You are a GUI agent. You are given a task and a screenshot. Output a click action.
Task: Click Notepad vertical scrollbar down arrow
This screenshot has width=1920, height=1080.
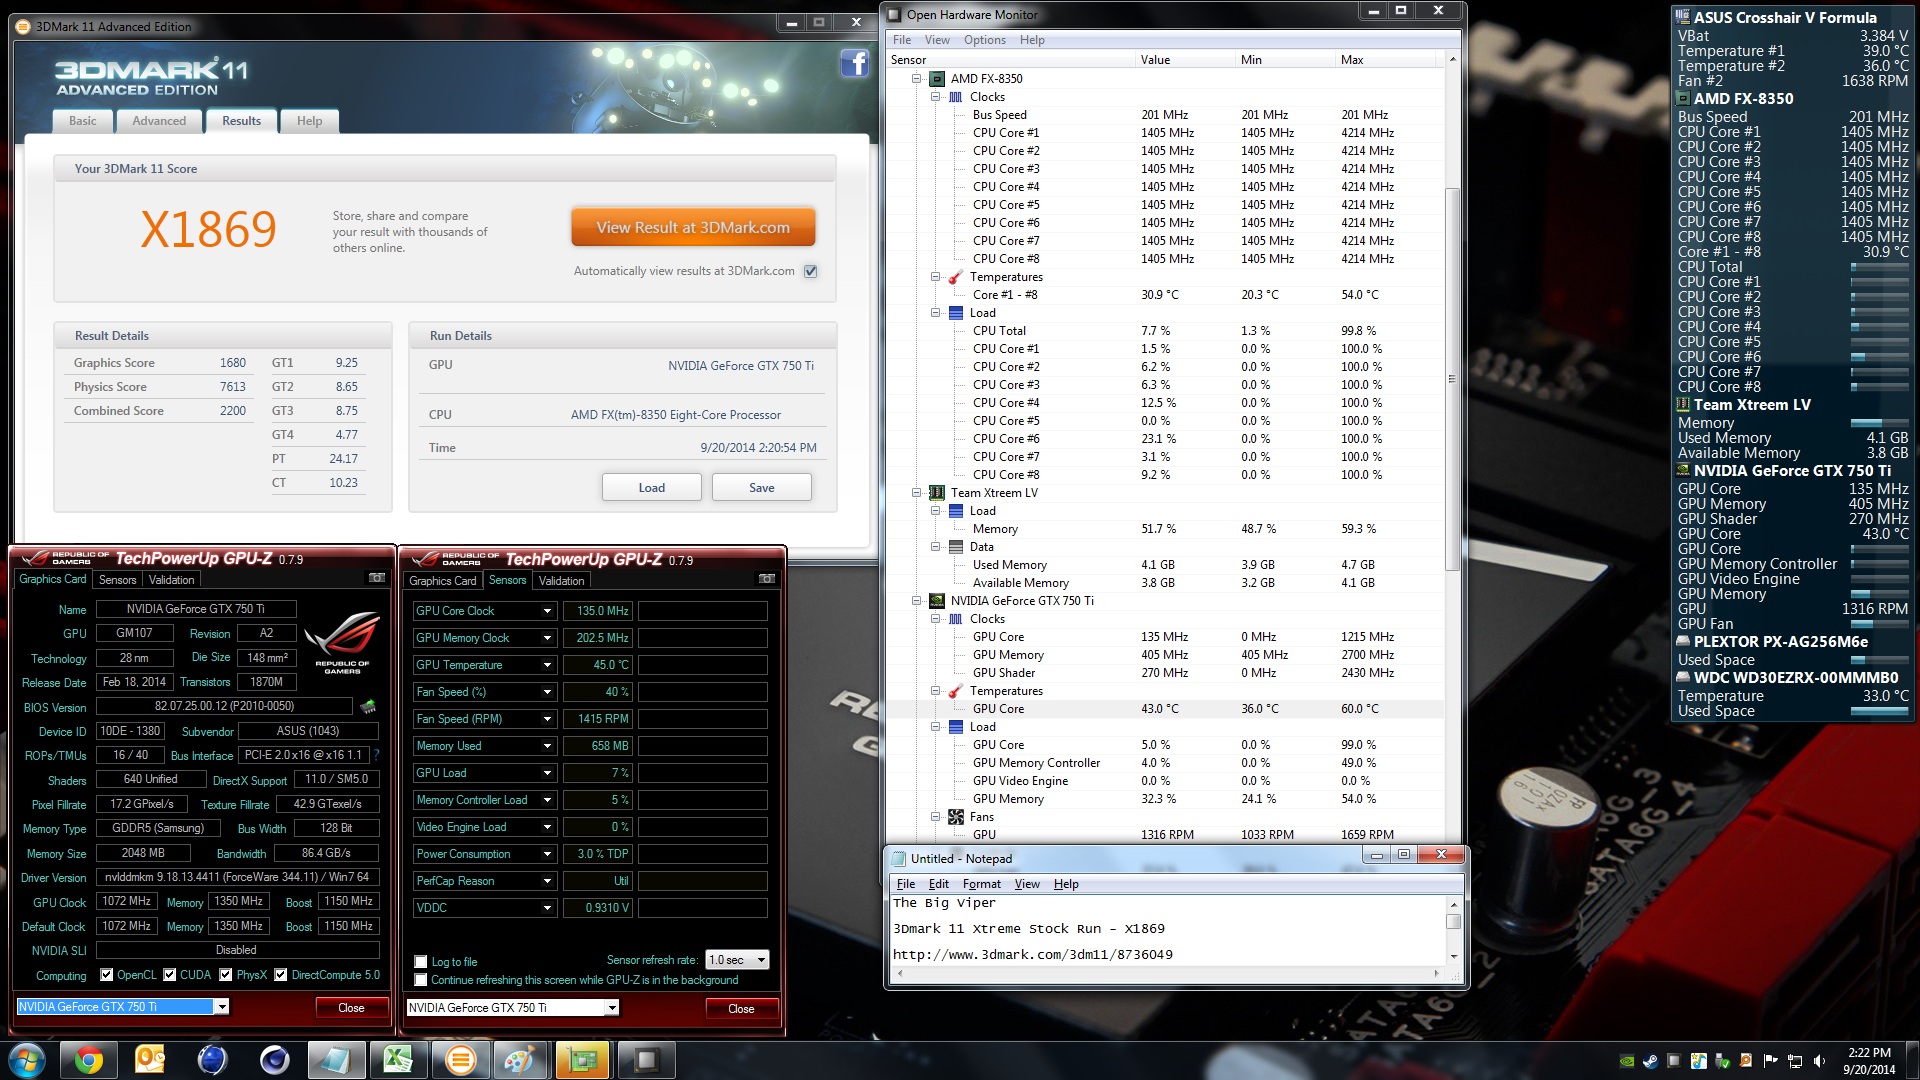click(1454, 956)
